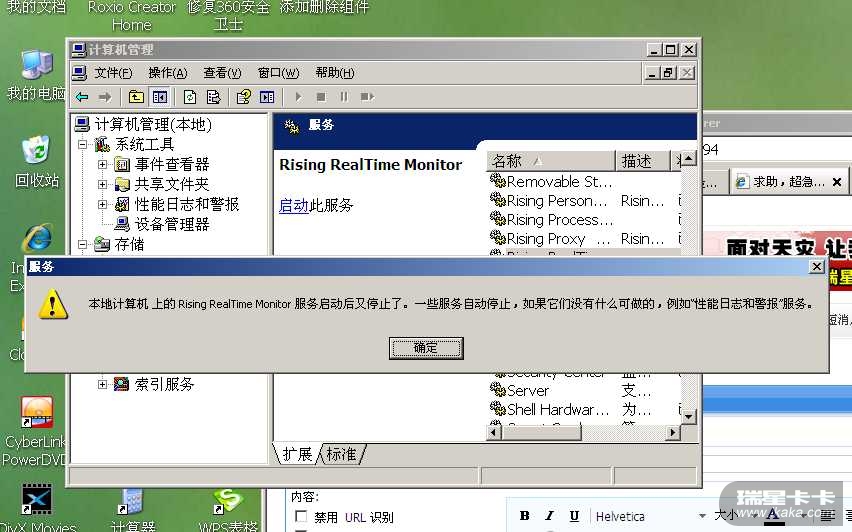Image resolution: width=852 pixels, height=532 pixels.
Task: Click the 确定 button in the 服务 dialog
Action: point(426,348)
